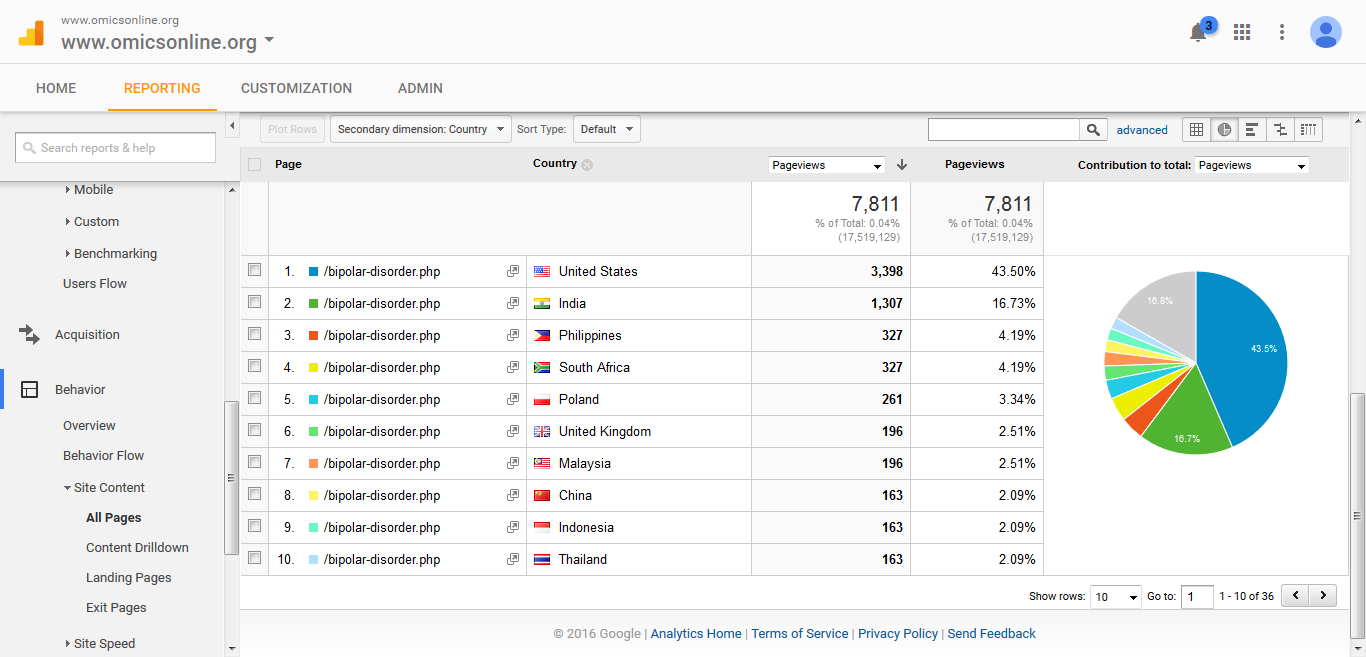Check the United Kingdom row checkbox

click(x=254, y=430)
